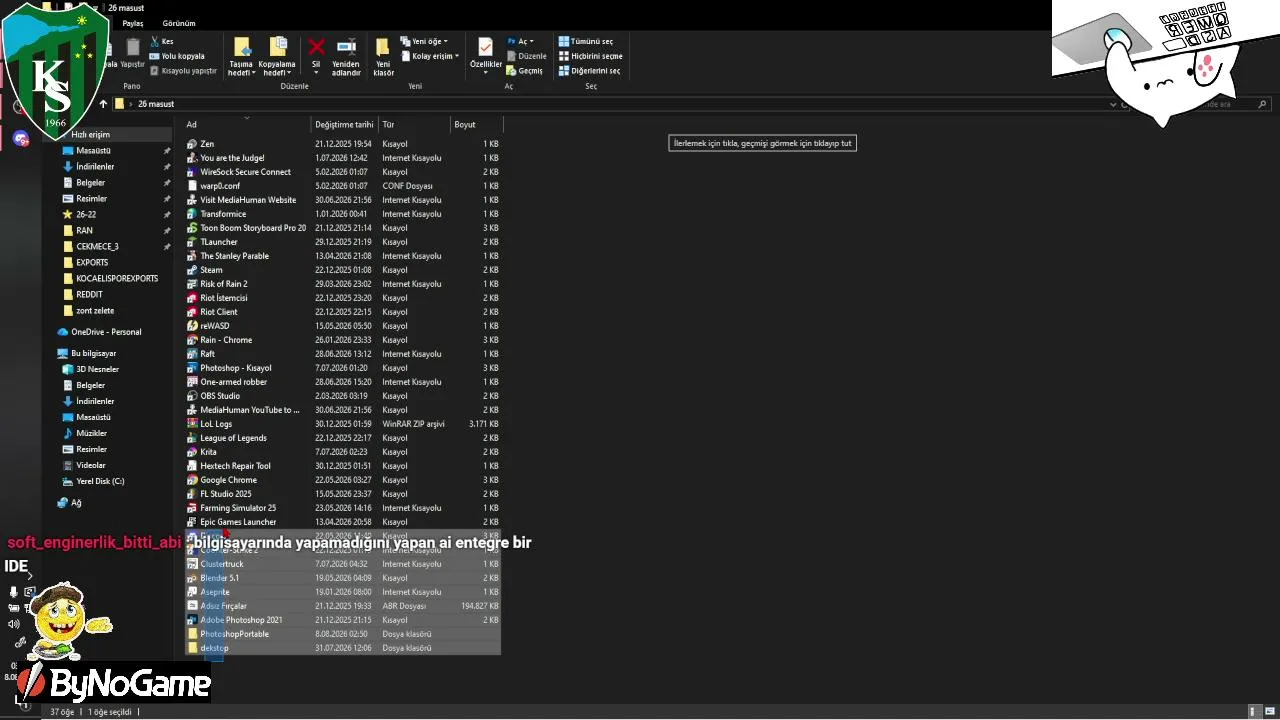
Task: Open address bar history dropdown arrow
Action: point(1113,104)
